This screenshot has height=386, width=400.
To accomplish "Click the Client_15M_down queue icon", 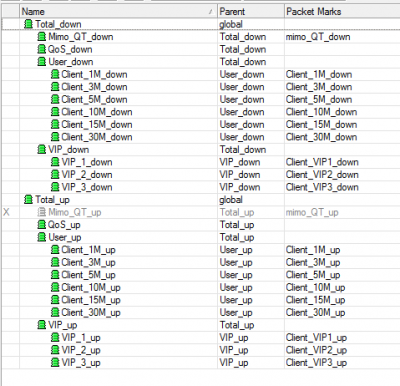I will (55, 124).
